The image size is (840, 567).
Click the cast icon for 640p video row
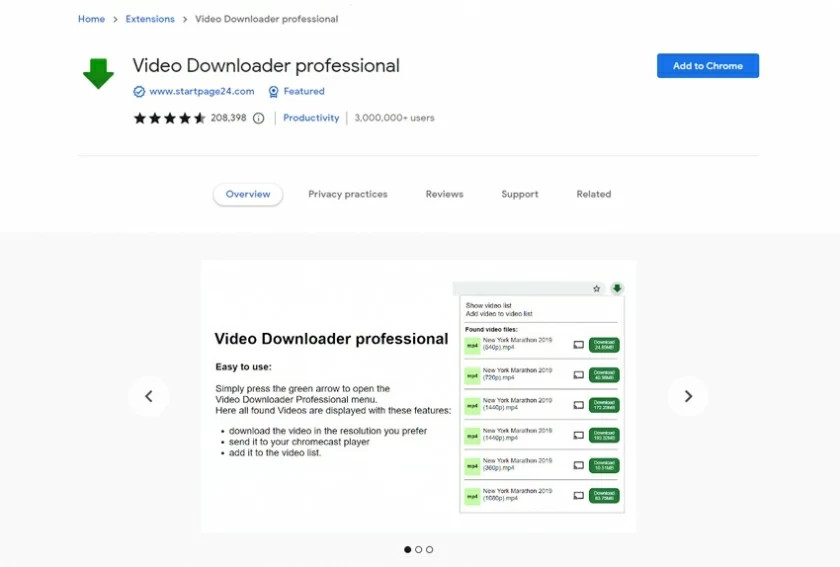coord(579,345)
